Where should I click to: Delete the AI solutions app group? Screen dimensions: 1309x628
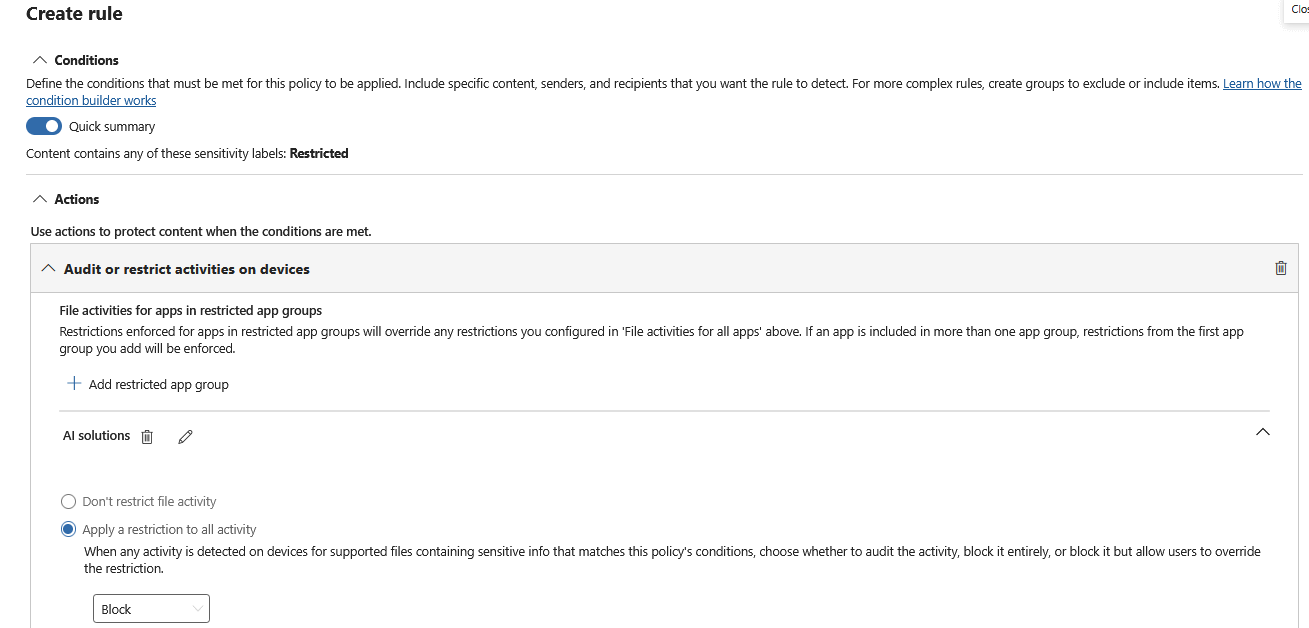click(147, 437)
